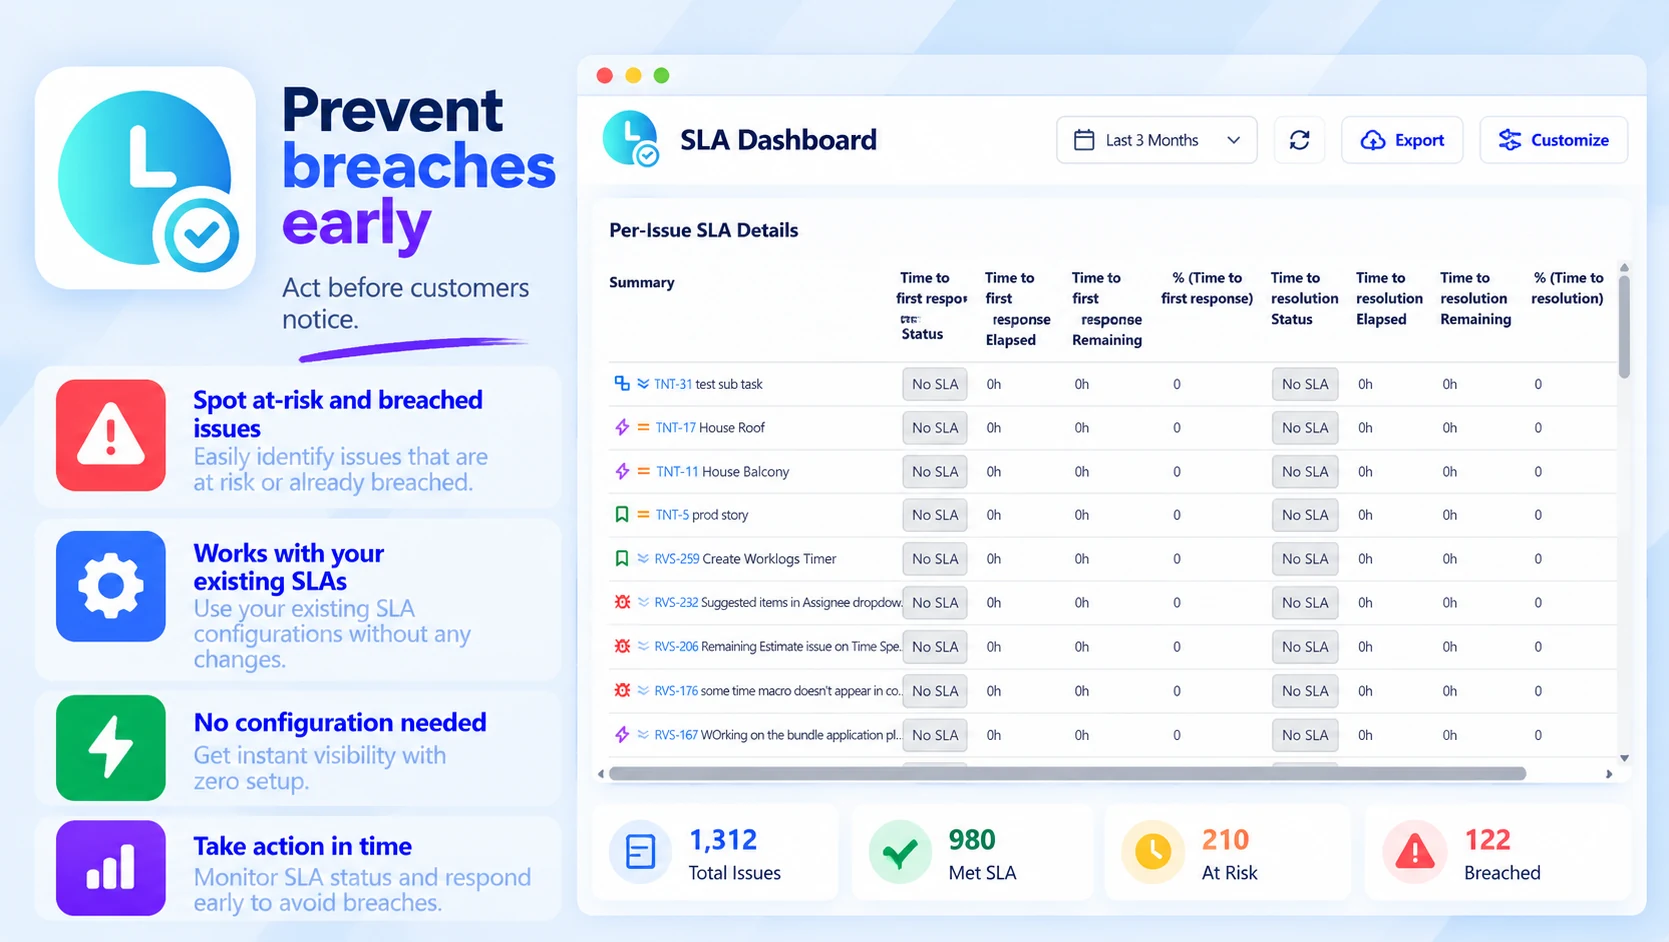The width and height of the screenshot is (1669, 942).
Task: Open issue link TNT-5
Action: [672, 515]
